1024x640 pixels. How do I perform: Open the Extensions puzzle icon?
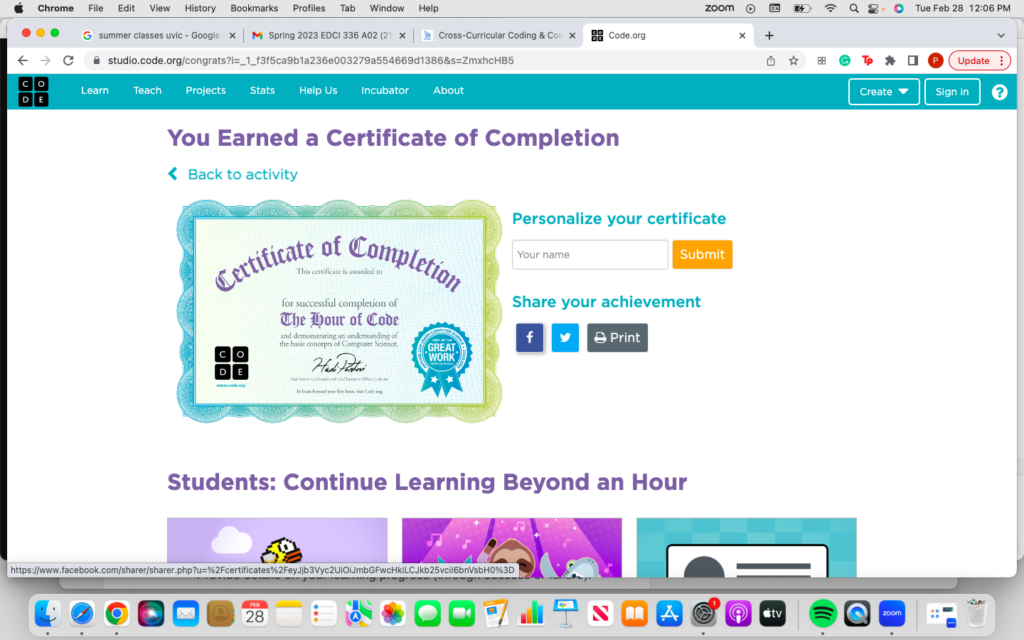[890, 60]
